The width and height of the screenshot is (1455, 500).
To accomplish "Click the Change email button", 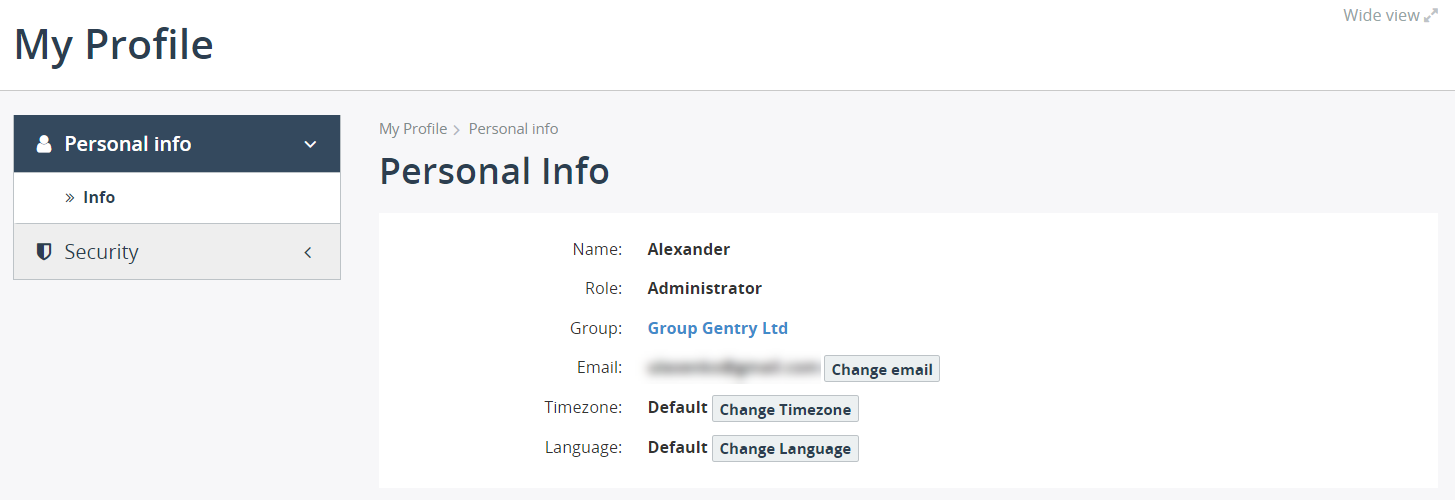I will point(882,369).
